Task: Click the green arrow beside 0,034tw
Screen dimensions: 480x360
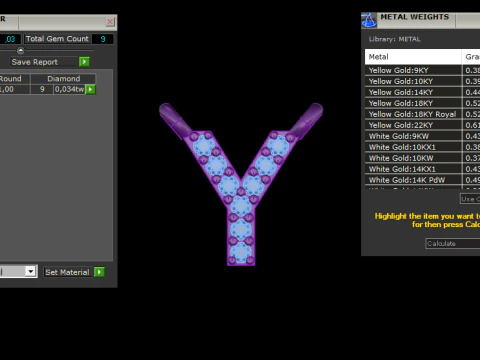Action: 90,89
